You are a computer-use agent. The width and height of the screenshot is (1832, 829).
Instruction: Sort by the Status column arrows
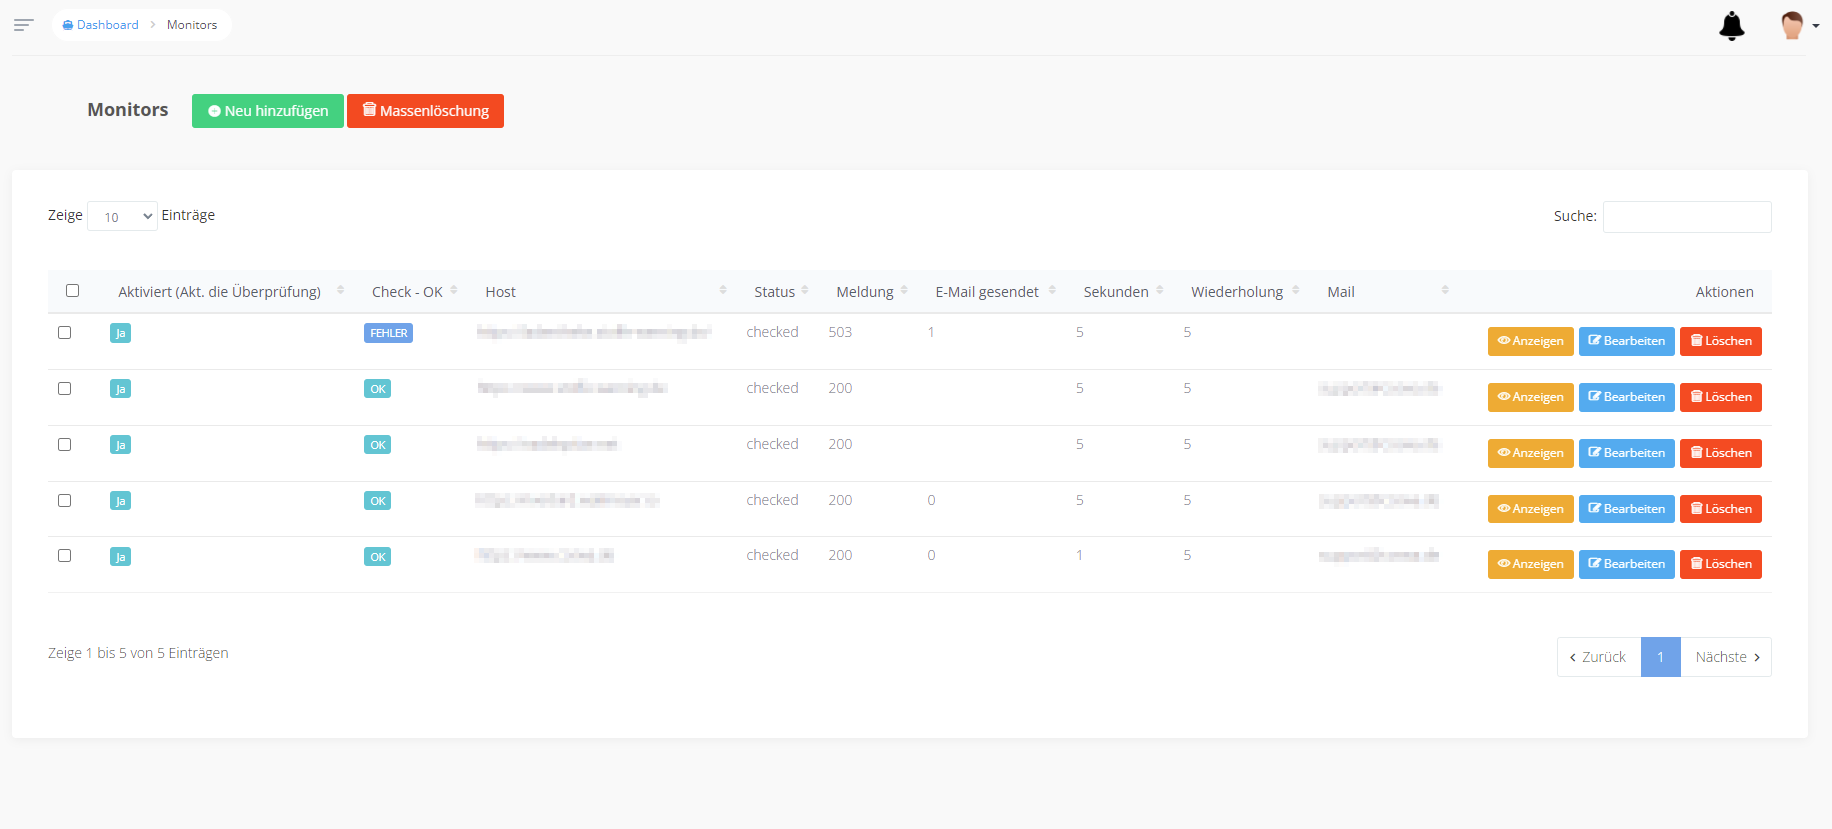point(805,291)
